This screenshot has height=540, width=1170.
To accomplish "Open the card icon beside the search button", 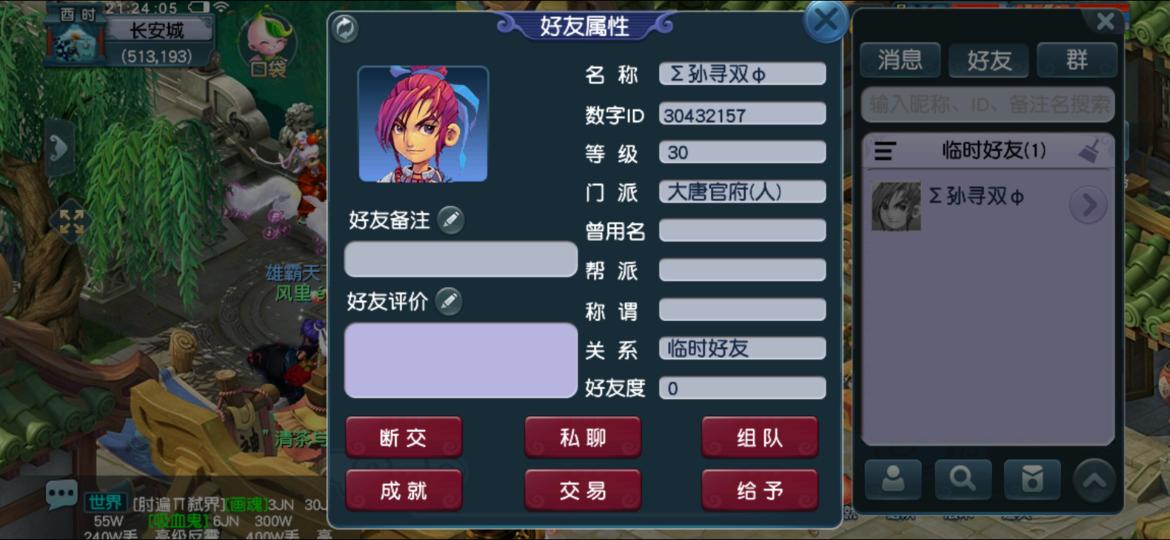I will pos(1032,480).
